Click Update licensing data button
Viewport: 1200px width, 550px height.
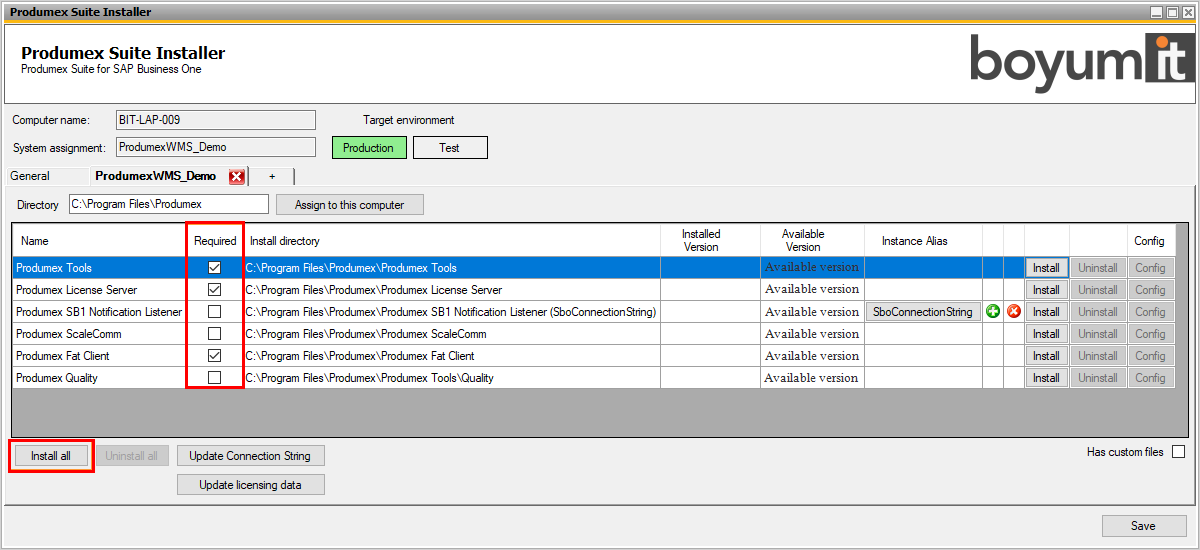pos(250,485)
